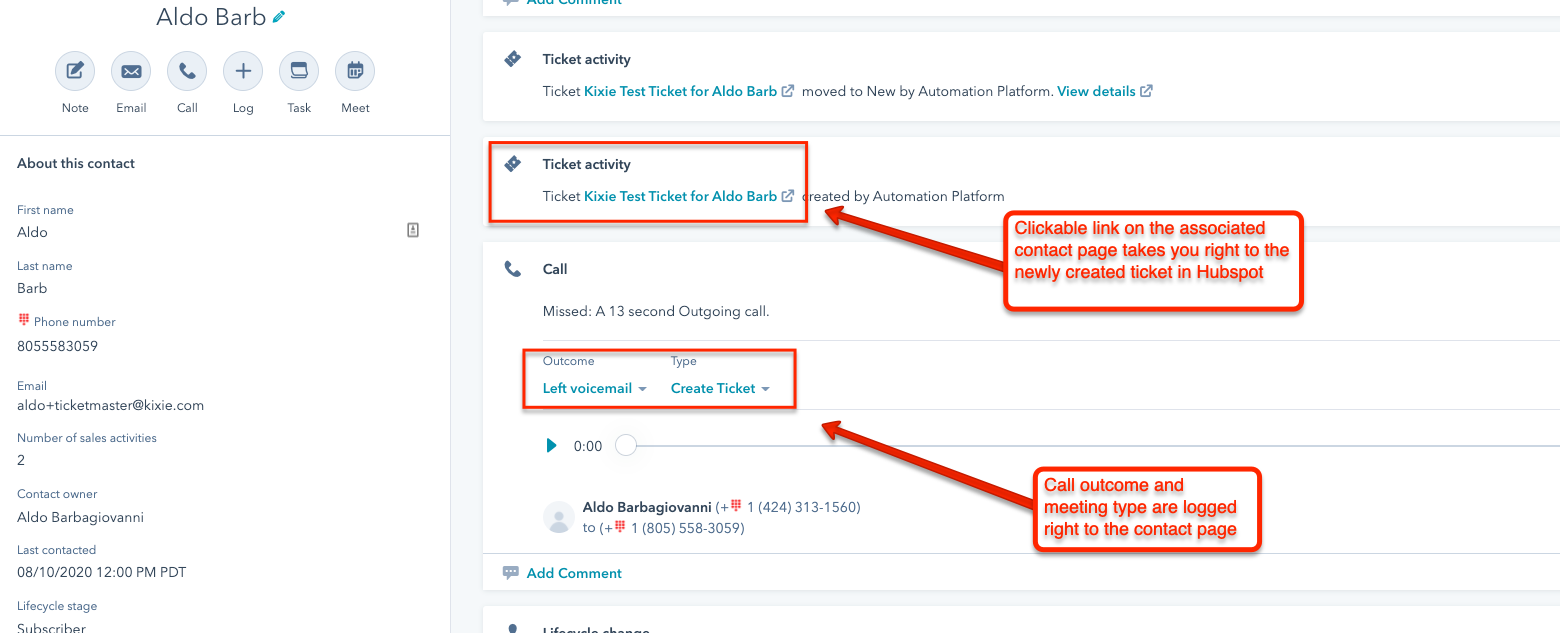Schedule a meeting with the Meet icon

[x=355, y=71]
